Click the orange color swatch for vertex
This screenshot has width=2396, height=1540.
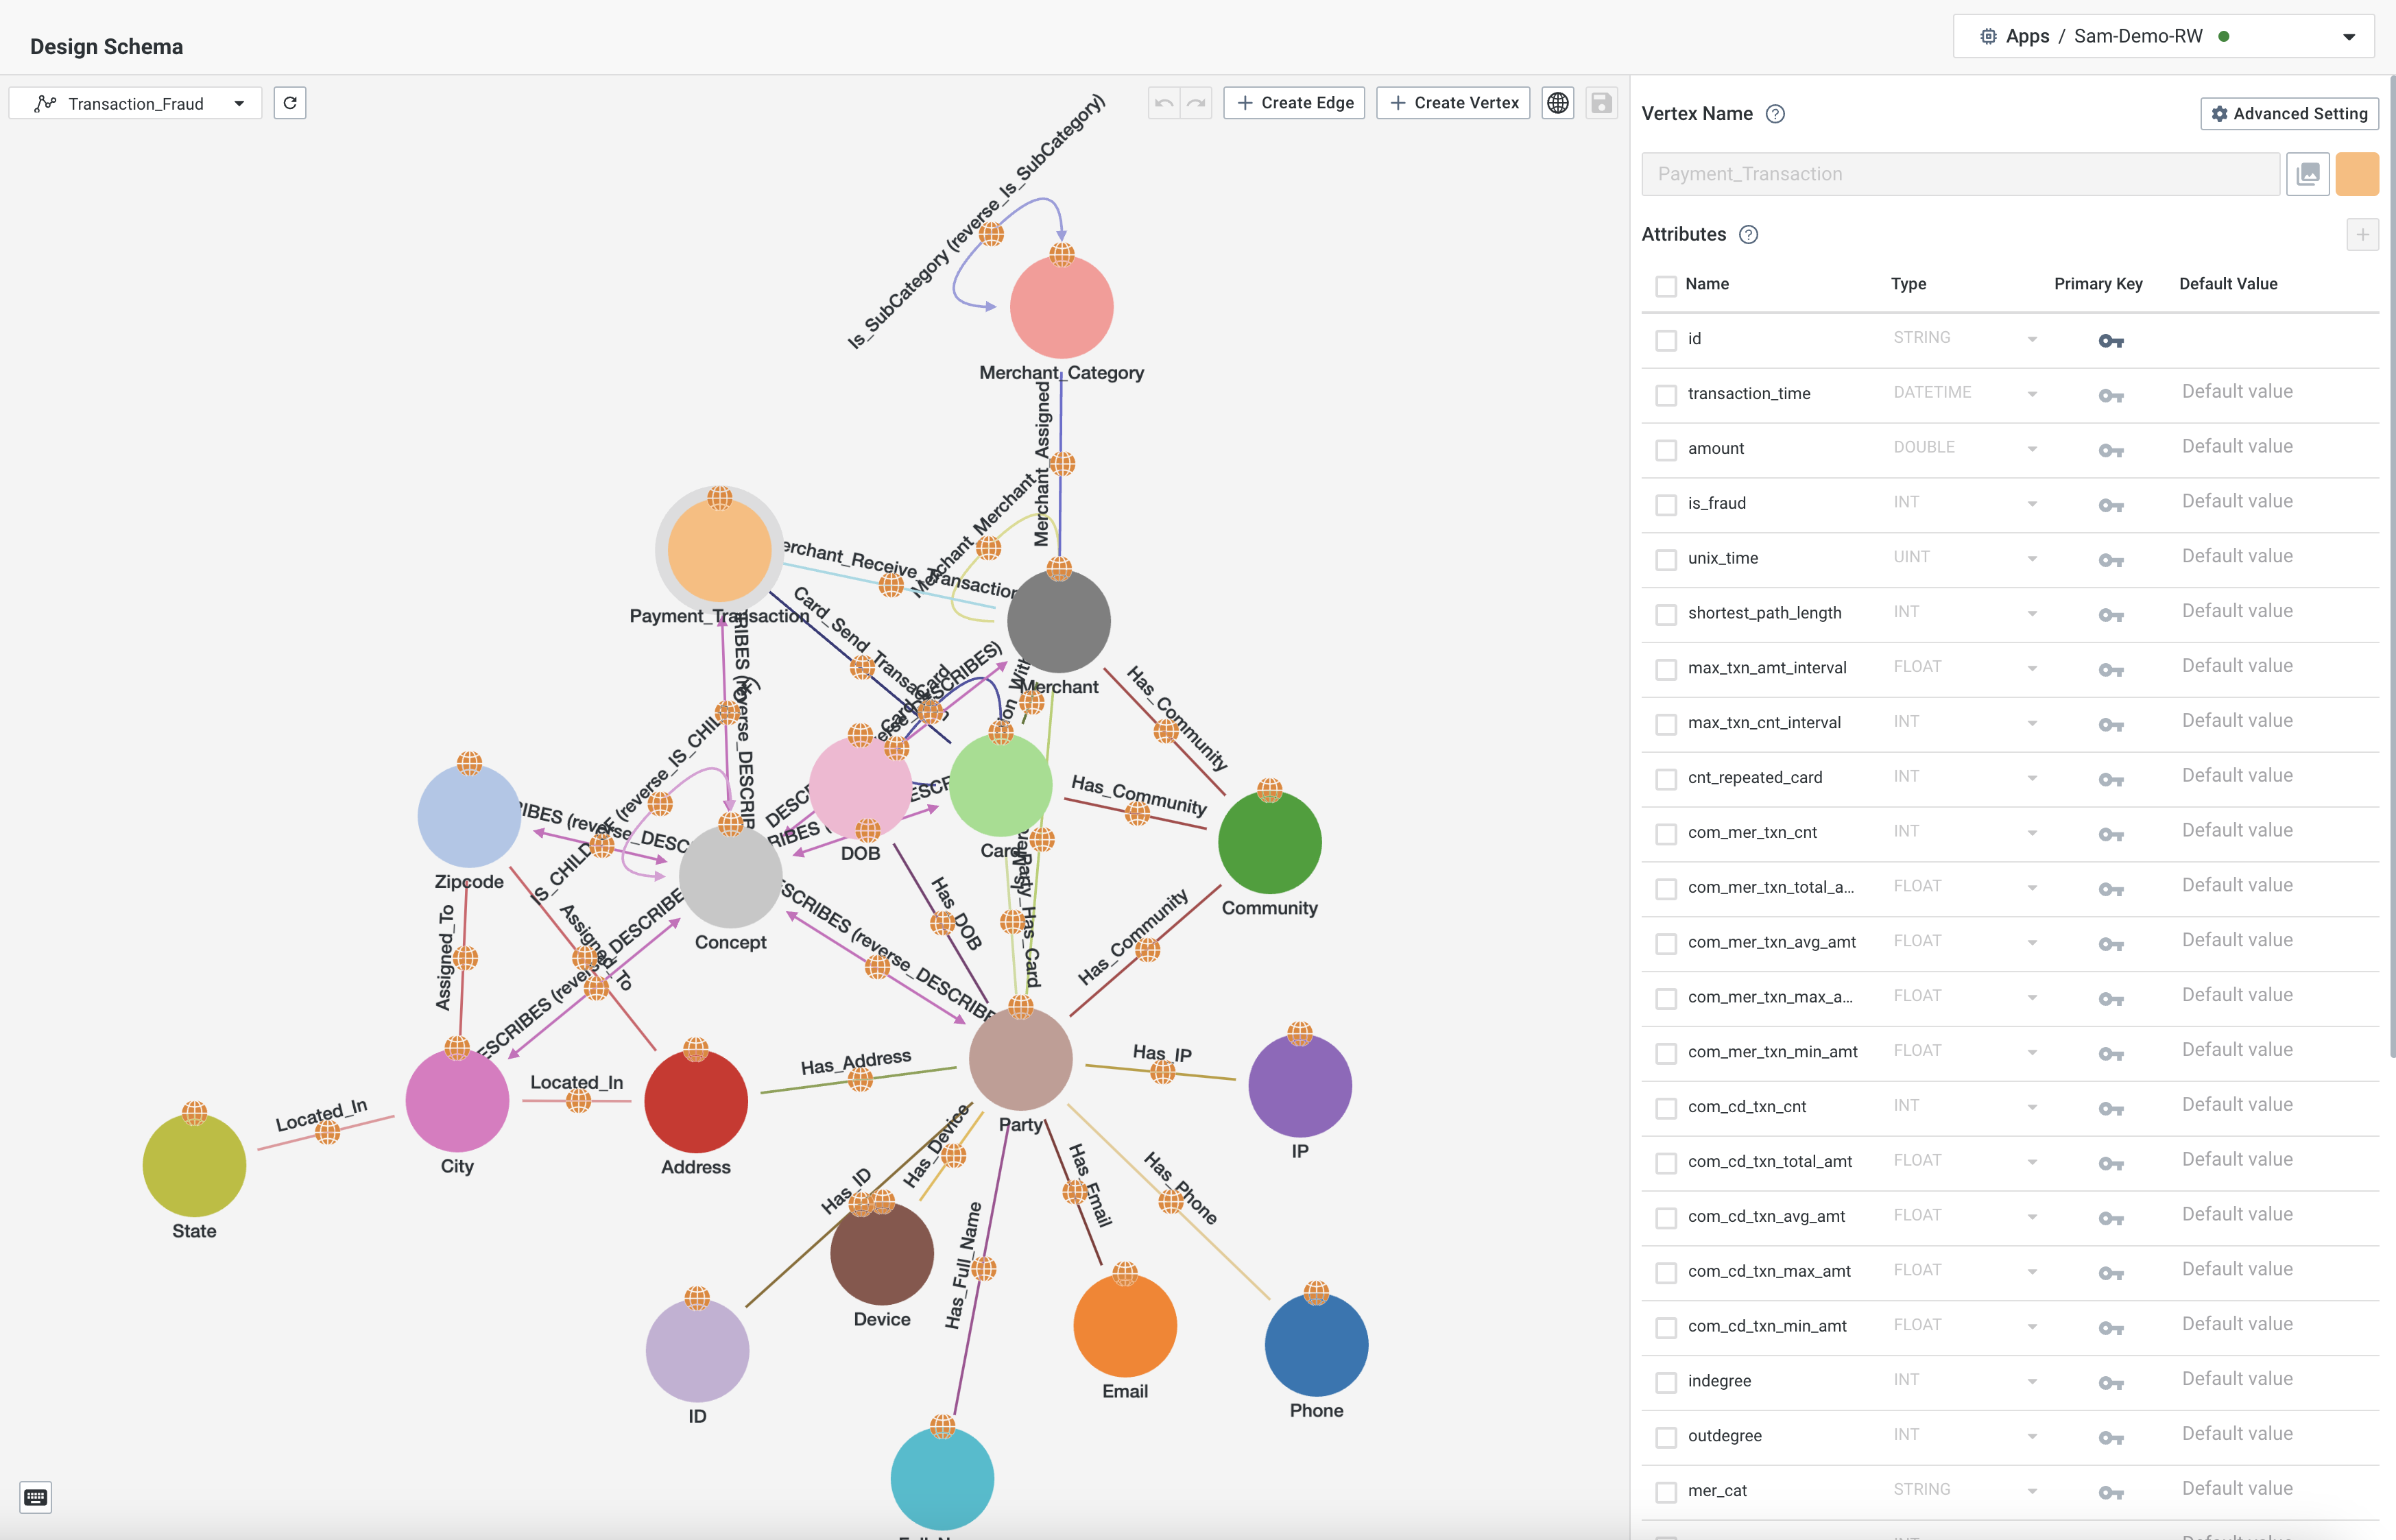[x=2358, y=171]
